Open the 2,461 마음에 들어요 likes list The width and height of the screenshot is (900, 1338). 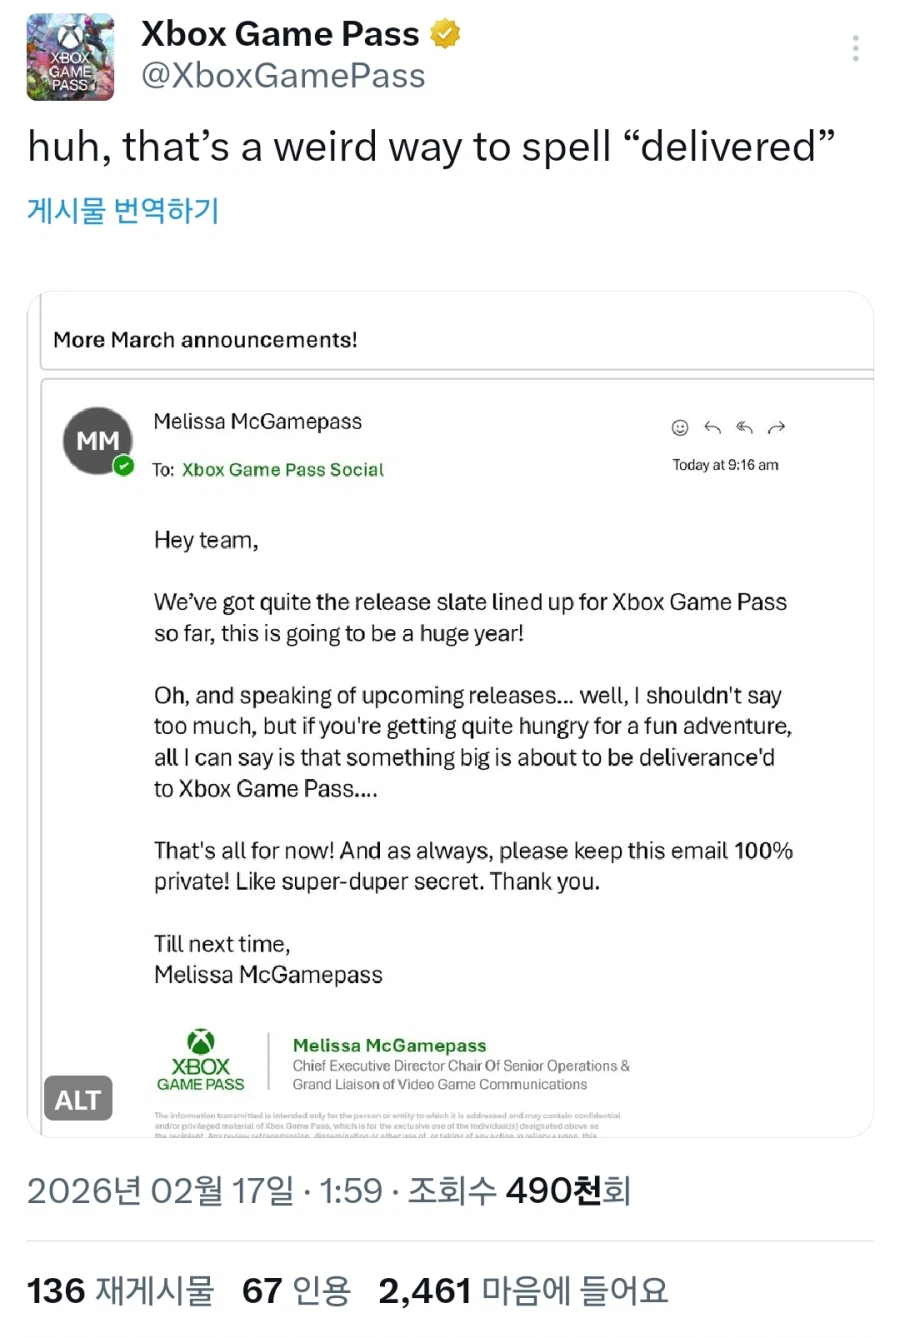click(x=522, y=1291)
